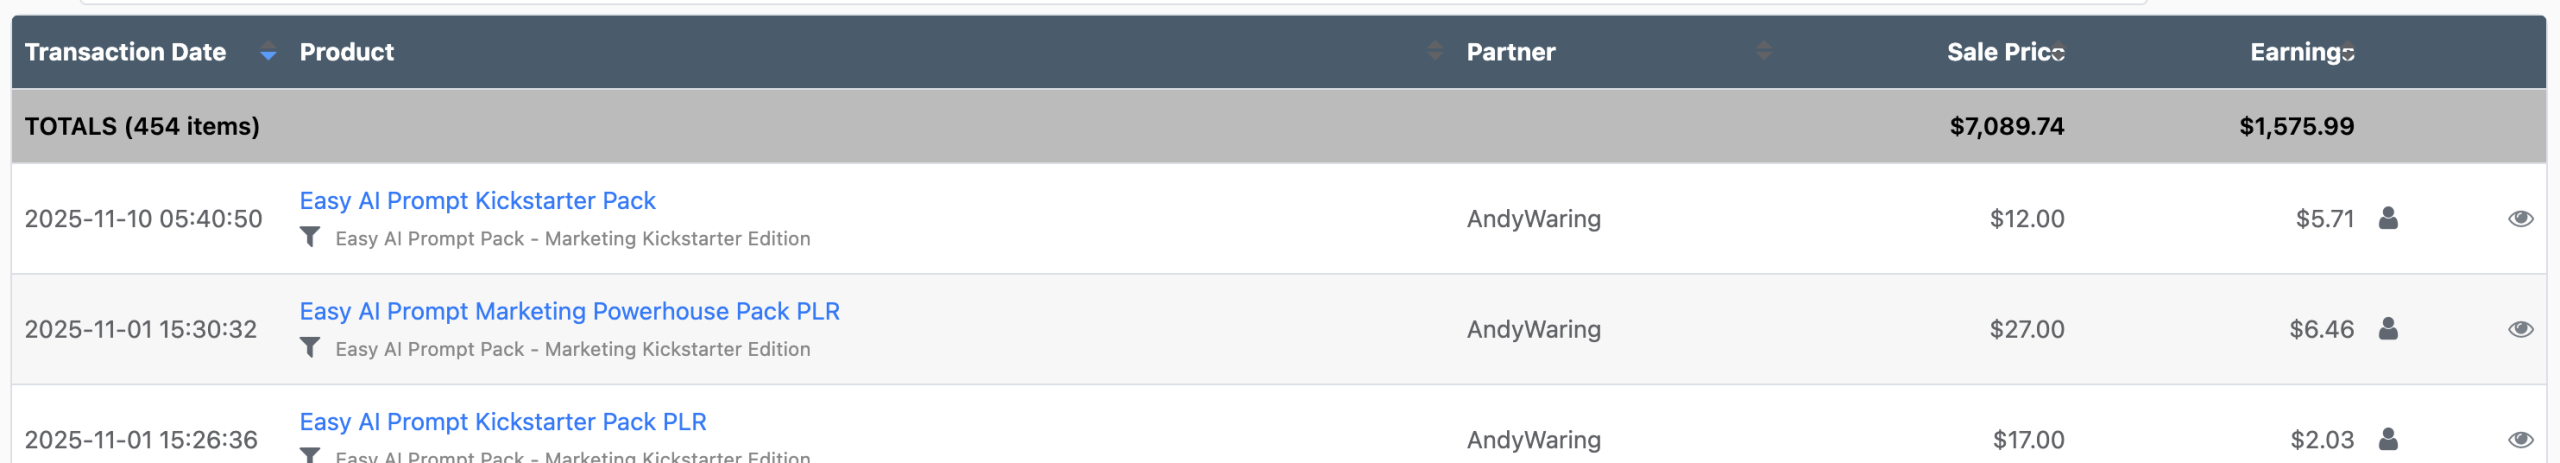This screenshot has width=2560, height=463.
Task: Open Easy AI Prompt Kickstarter Pack link
Action: point(477,201)
